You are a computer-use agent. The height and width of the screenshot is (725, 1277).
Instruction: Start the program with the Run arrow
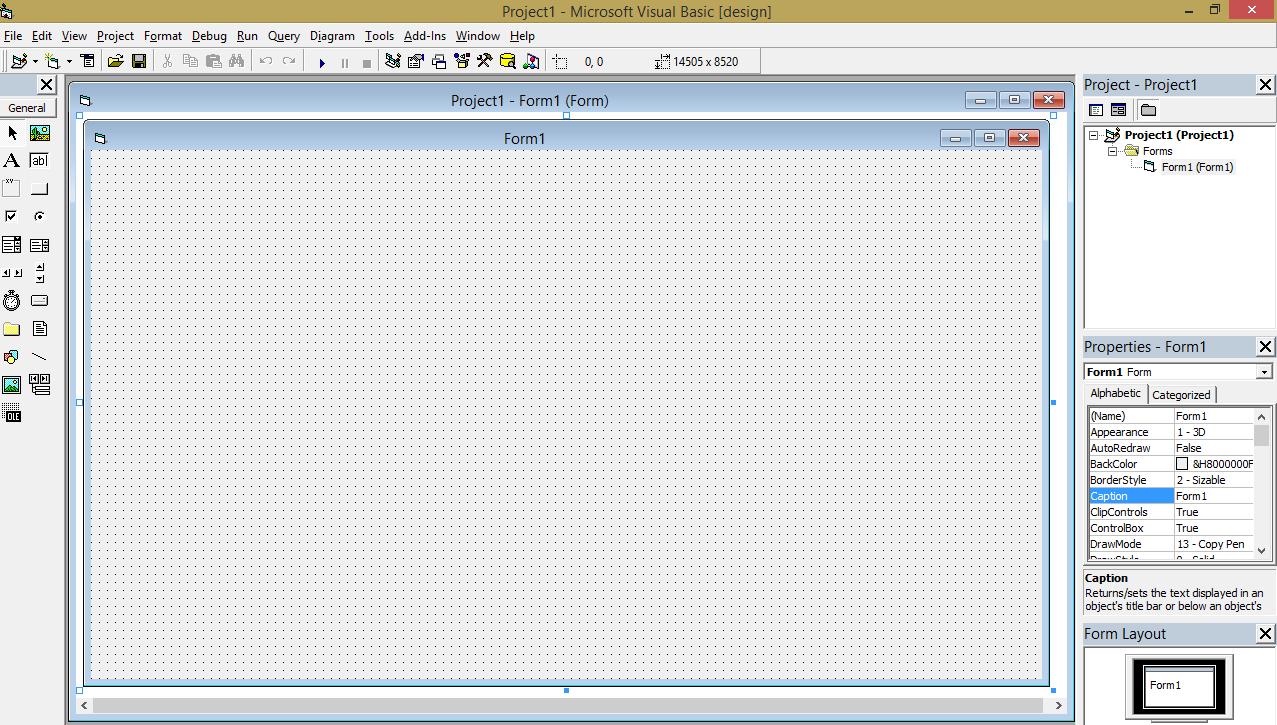point(322,62)
